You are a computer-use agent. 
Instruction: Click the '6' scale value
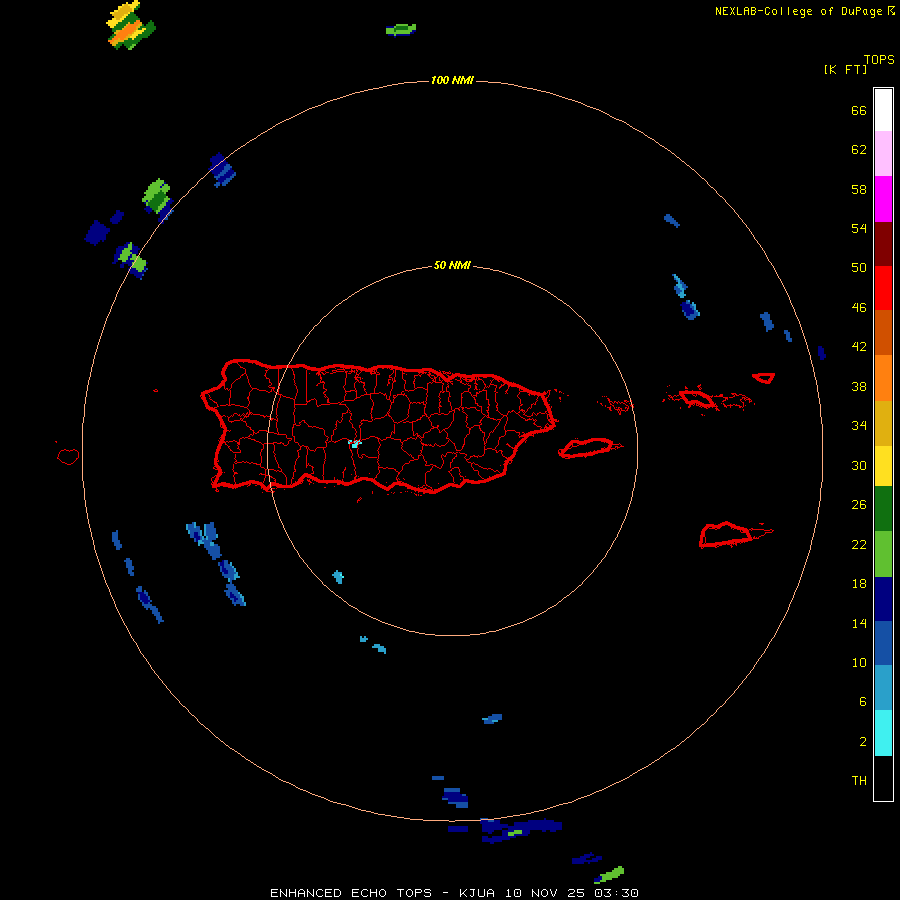(x=862, y=701)
